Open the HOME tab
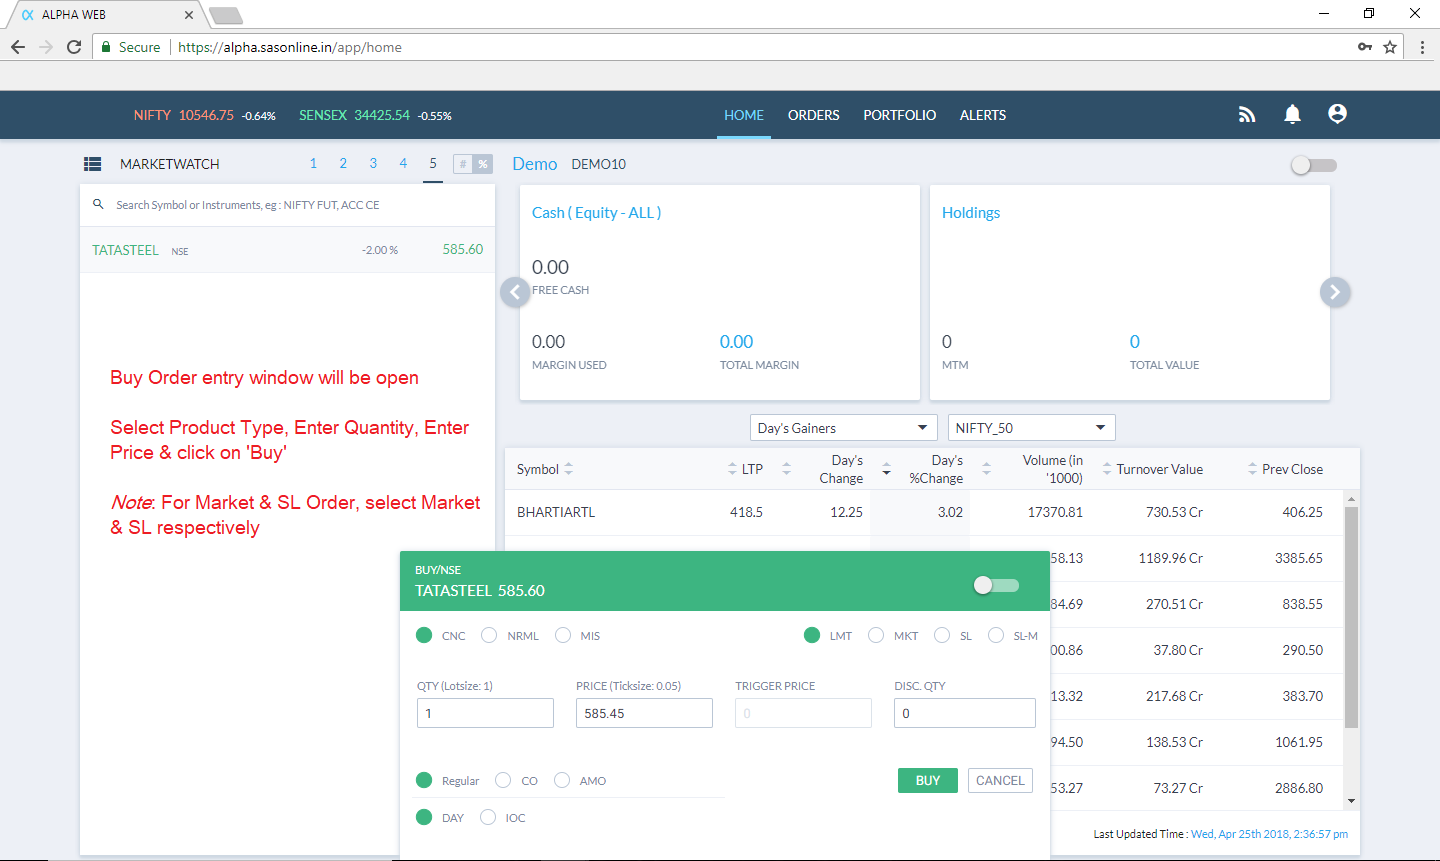 744,115
